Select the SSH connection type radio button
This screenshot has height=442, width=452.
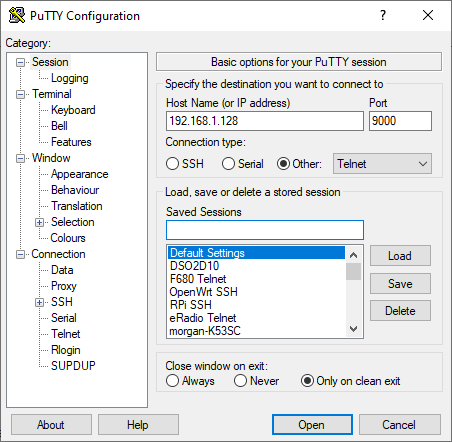(x=172, y=164)
